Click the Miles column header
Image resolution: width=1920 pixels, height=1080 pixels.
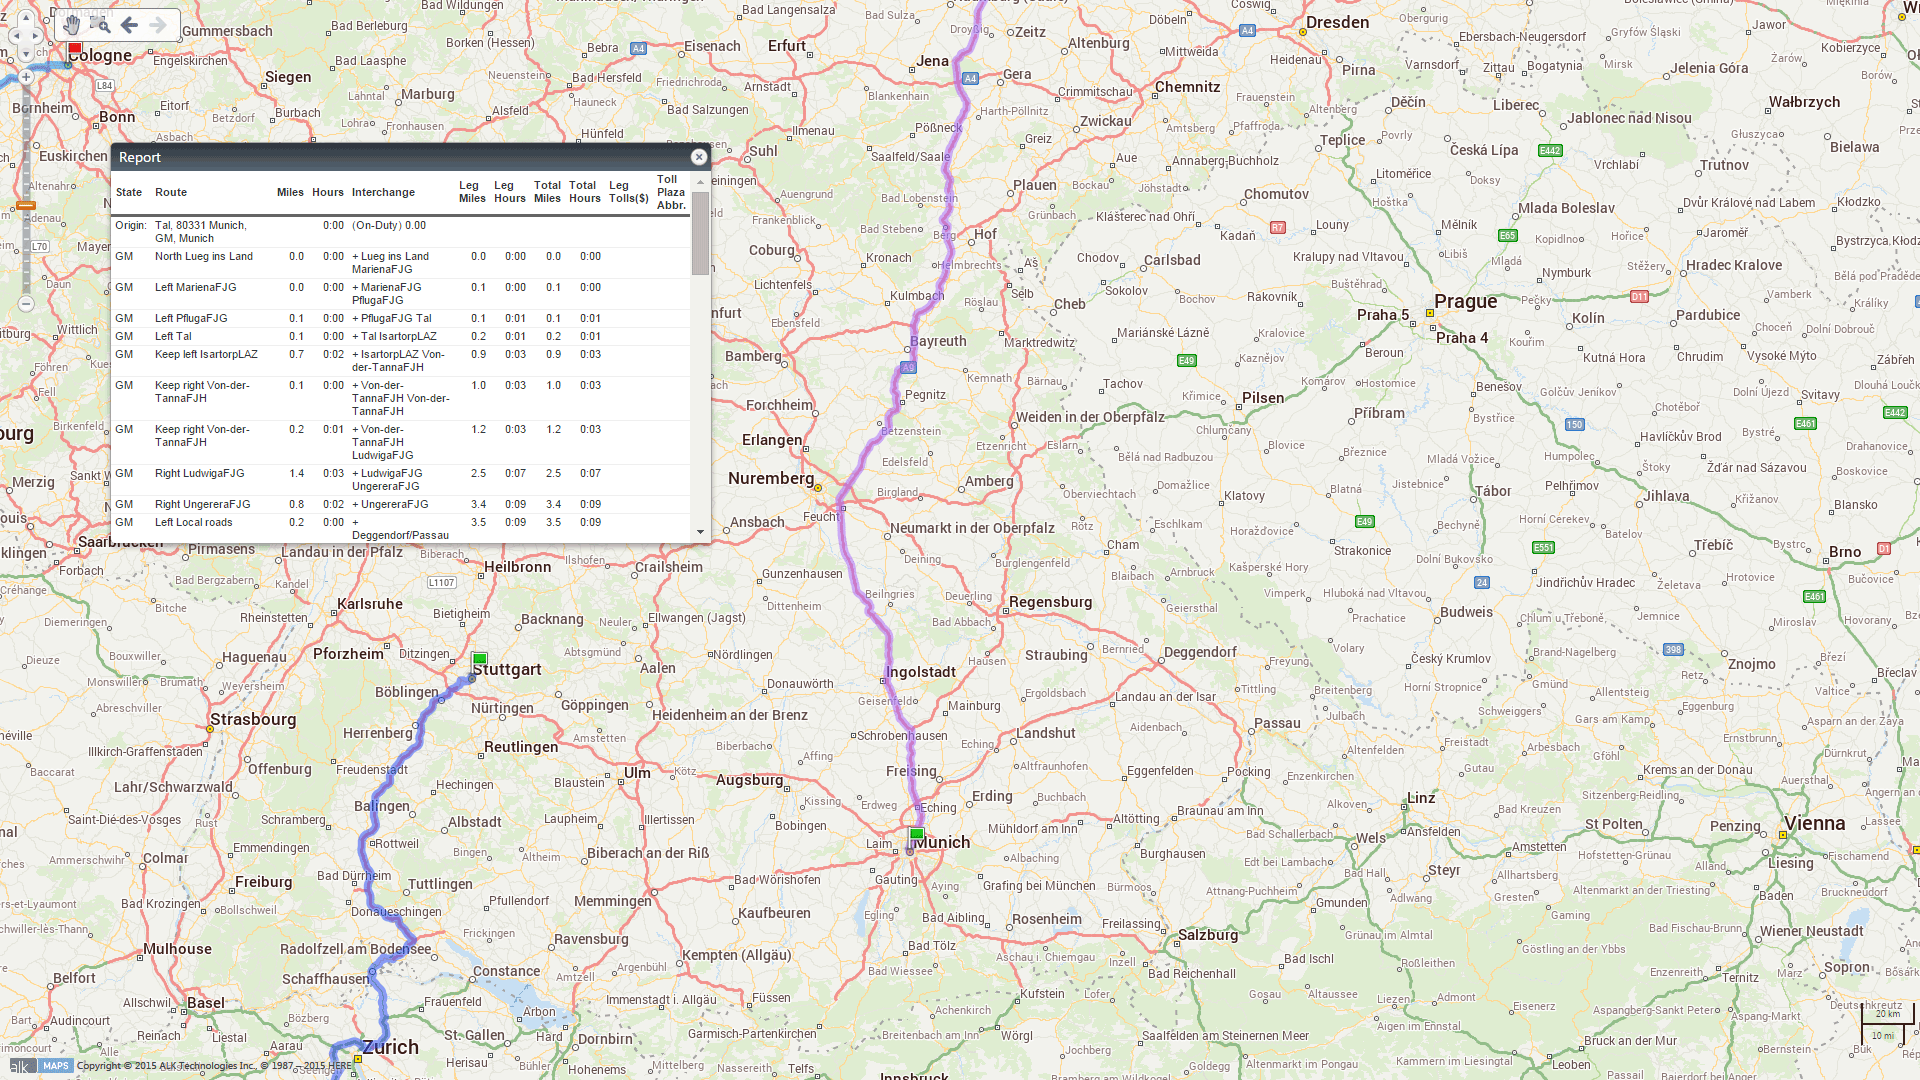(289, 192)
